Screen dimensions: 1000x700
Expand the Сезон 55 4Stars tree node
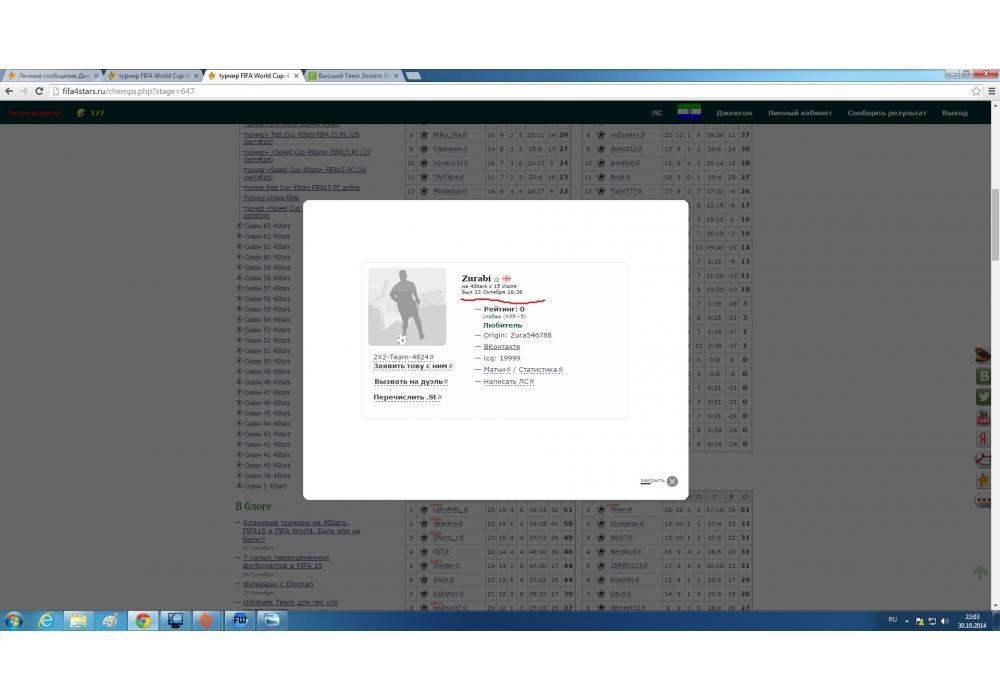239,309
